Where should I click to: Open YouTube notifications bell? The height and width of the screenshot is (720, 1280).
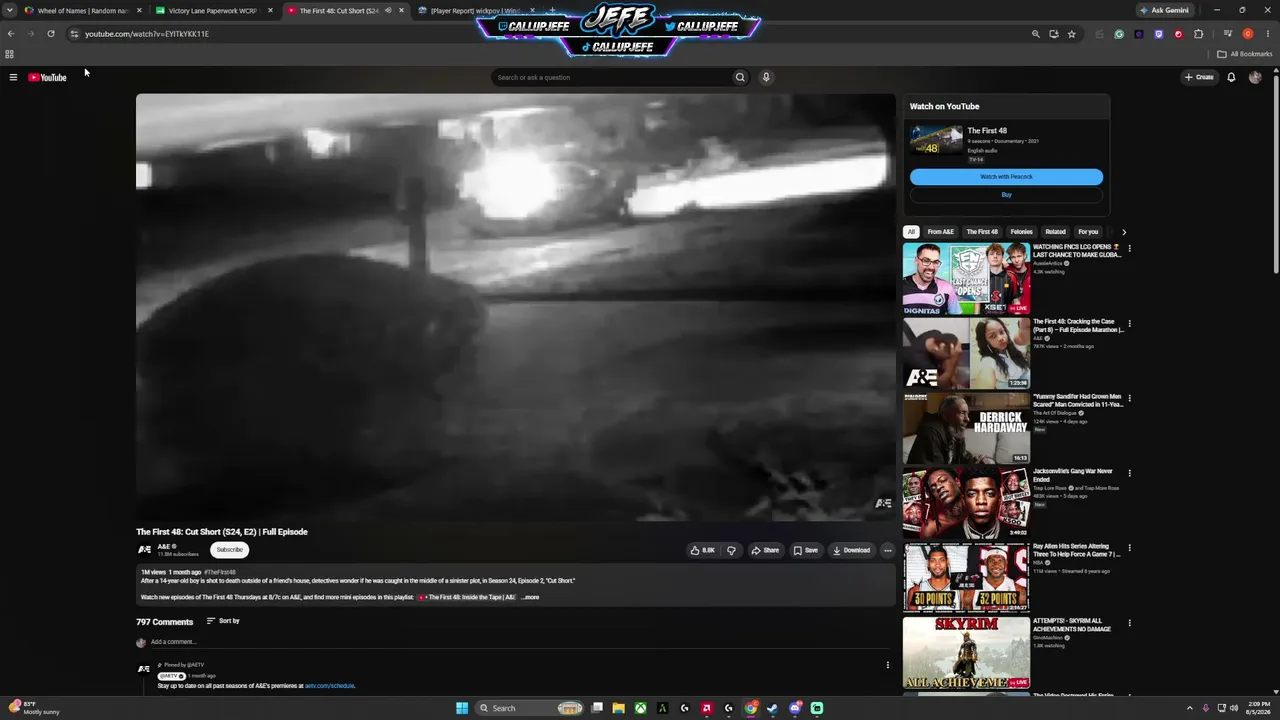[1231, 77]
